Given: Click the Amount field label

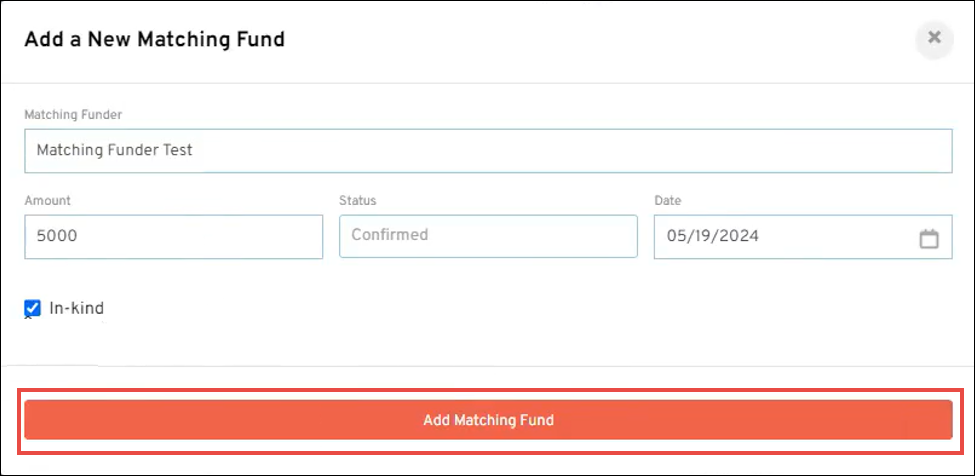Looking at the screenshot, I should [48, 201].
